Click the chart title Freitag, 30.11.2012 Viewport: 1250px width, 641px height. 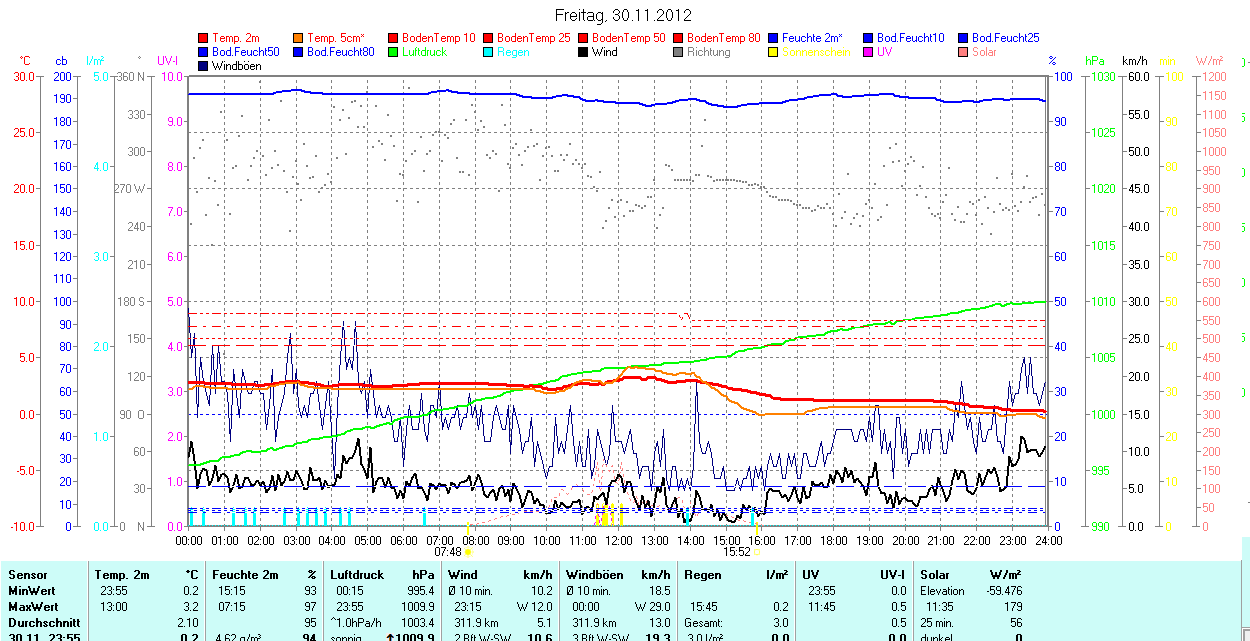point(624,15)
